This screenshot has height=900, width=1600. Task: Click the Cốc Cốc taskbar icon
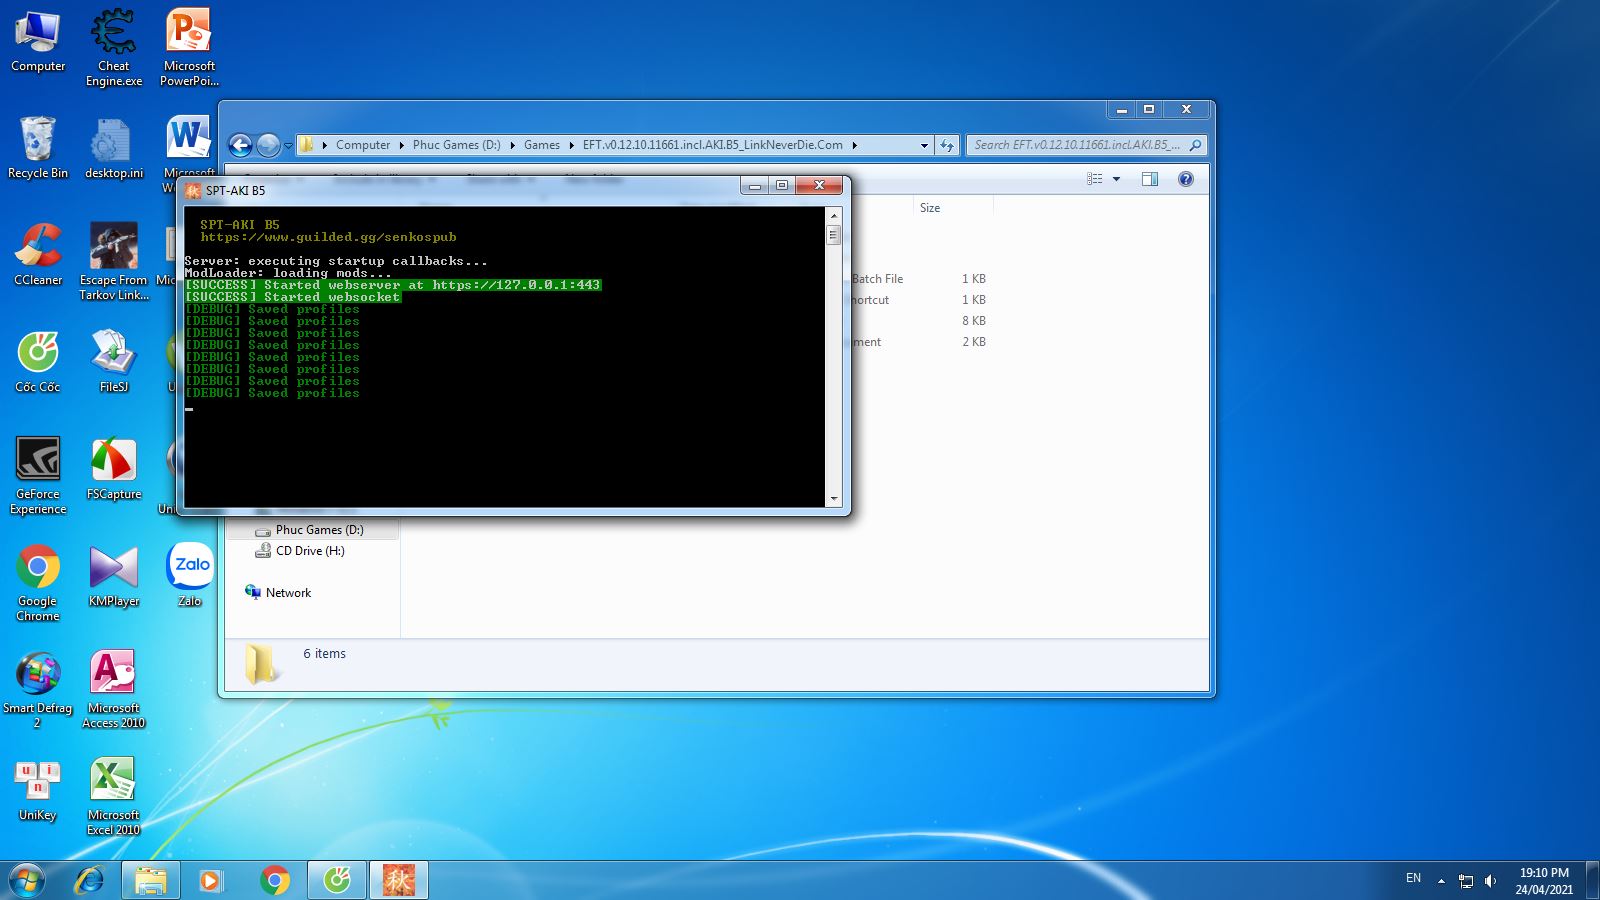tap(337, 881)
